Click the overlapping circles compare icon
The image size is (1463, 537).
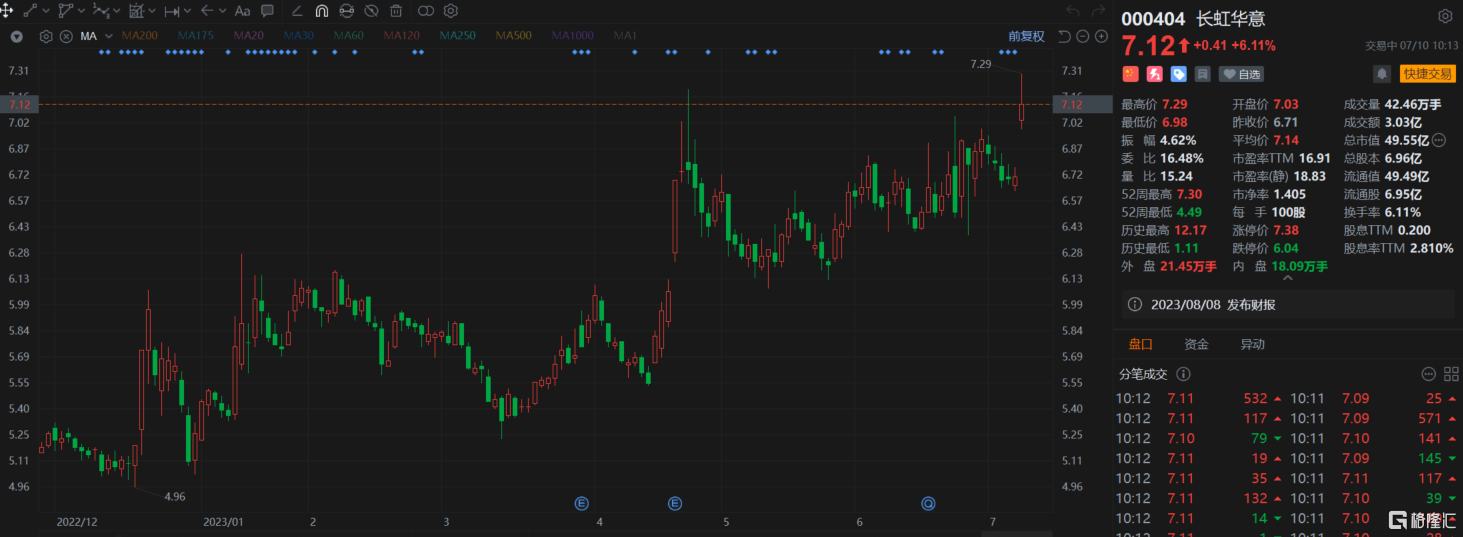click(426, 11)
